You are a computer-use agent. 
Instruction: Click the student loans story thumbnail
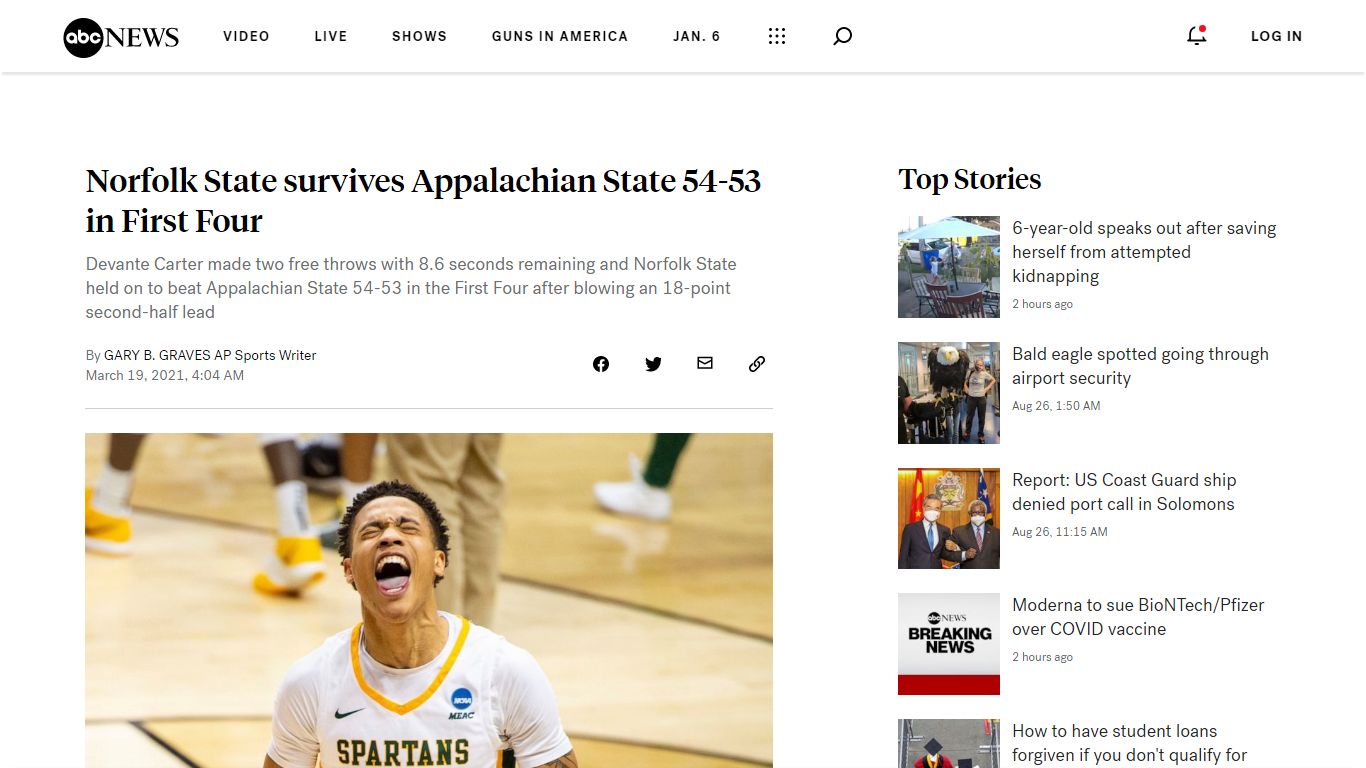[949, 743]
